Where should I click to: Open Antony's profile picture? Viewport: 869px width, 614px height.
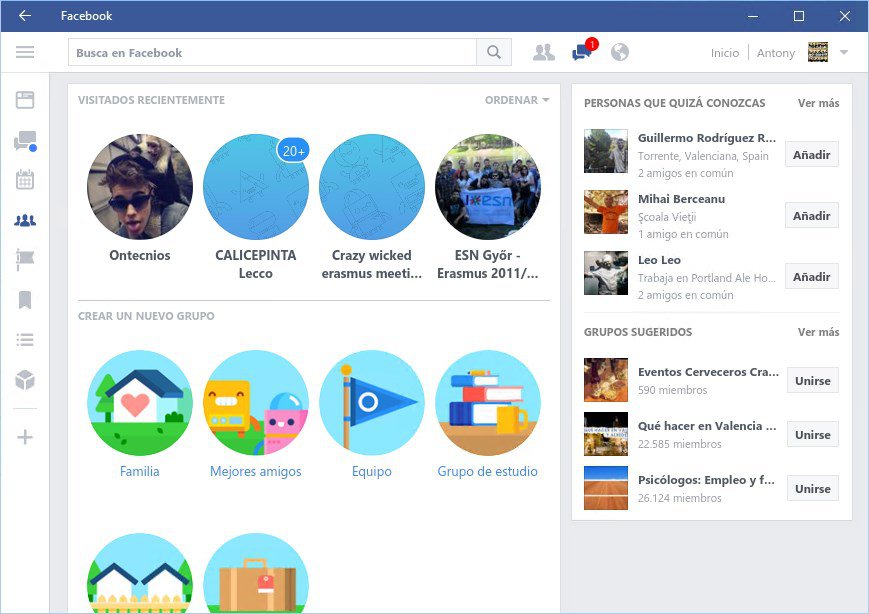[x=818, y=52]
